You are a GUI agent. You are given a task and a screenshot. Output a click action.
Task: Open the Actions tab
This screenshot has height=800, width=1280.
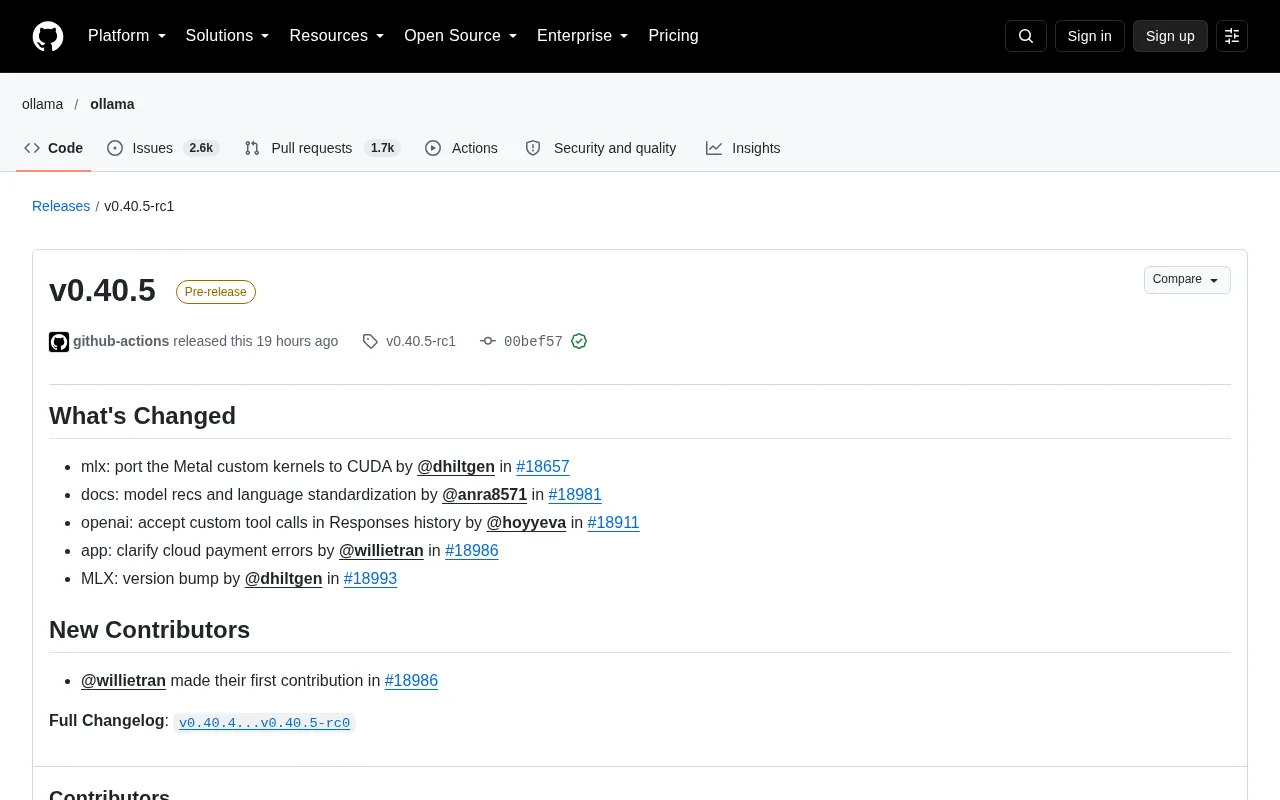click(x=461, y=148)
